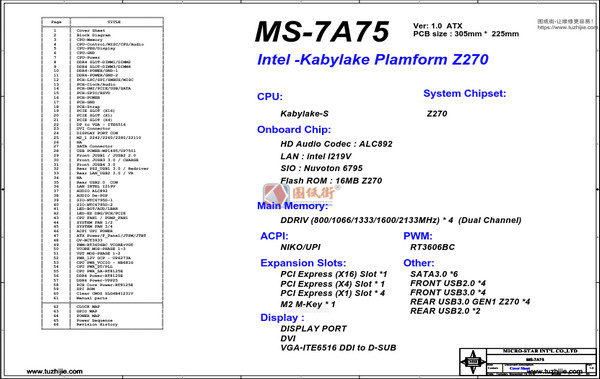Viewport: 600px width, 379px height.
Task: Click 'Intel -Kabylake Plamform Z270' blue subtitle
Action: click(x=373, y=59)
